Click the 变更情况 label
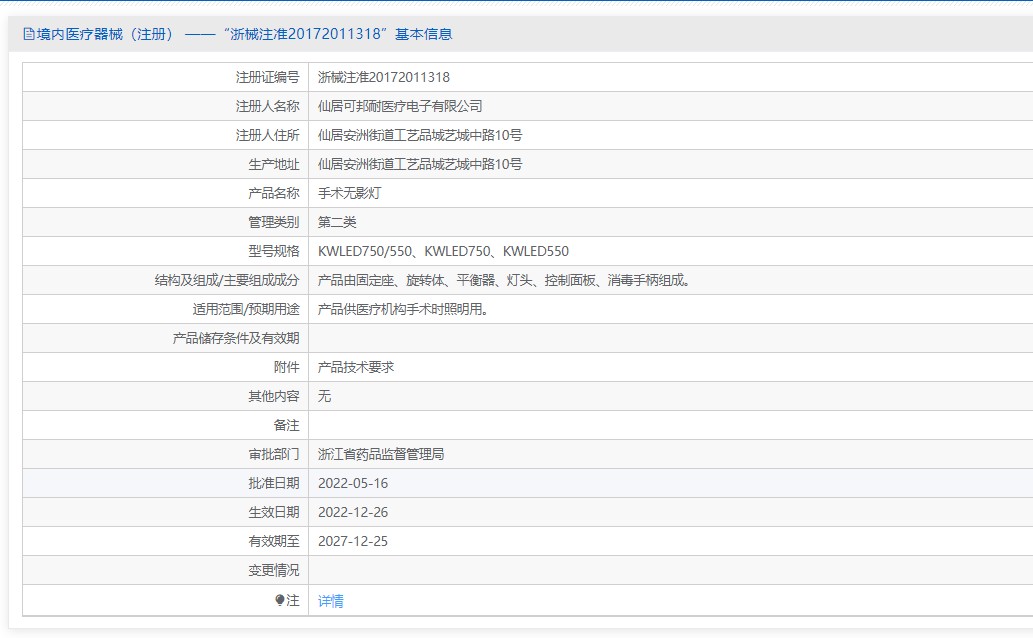 click(x=273, y=570)
